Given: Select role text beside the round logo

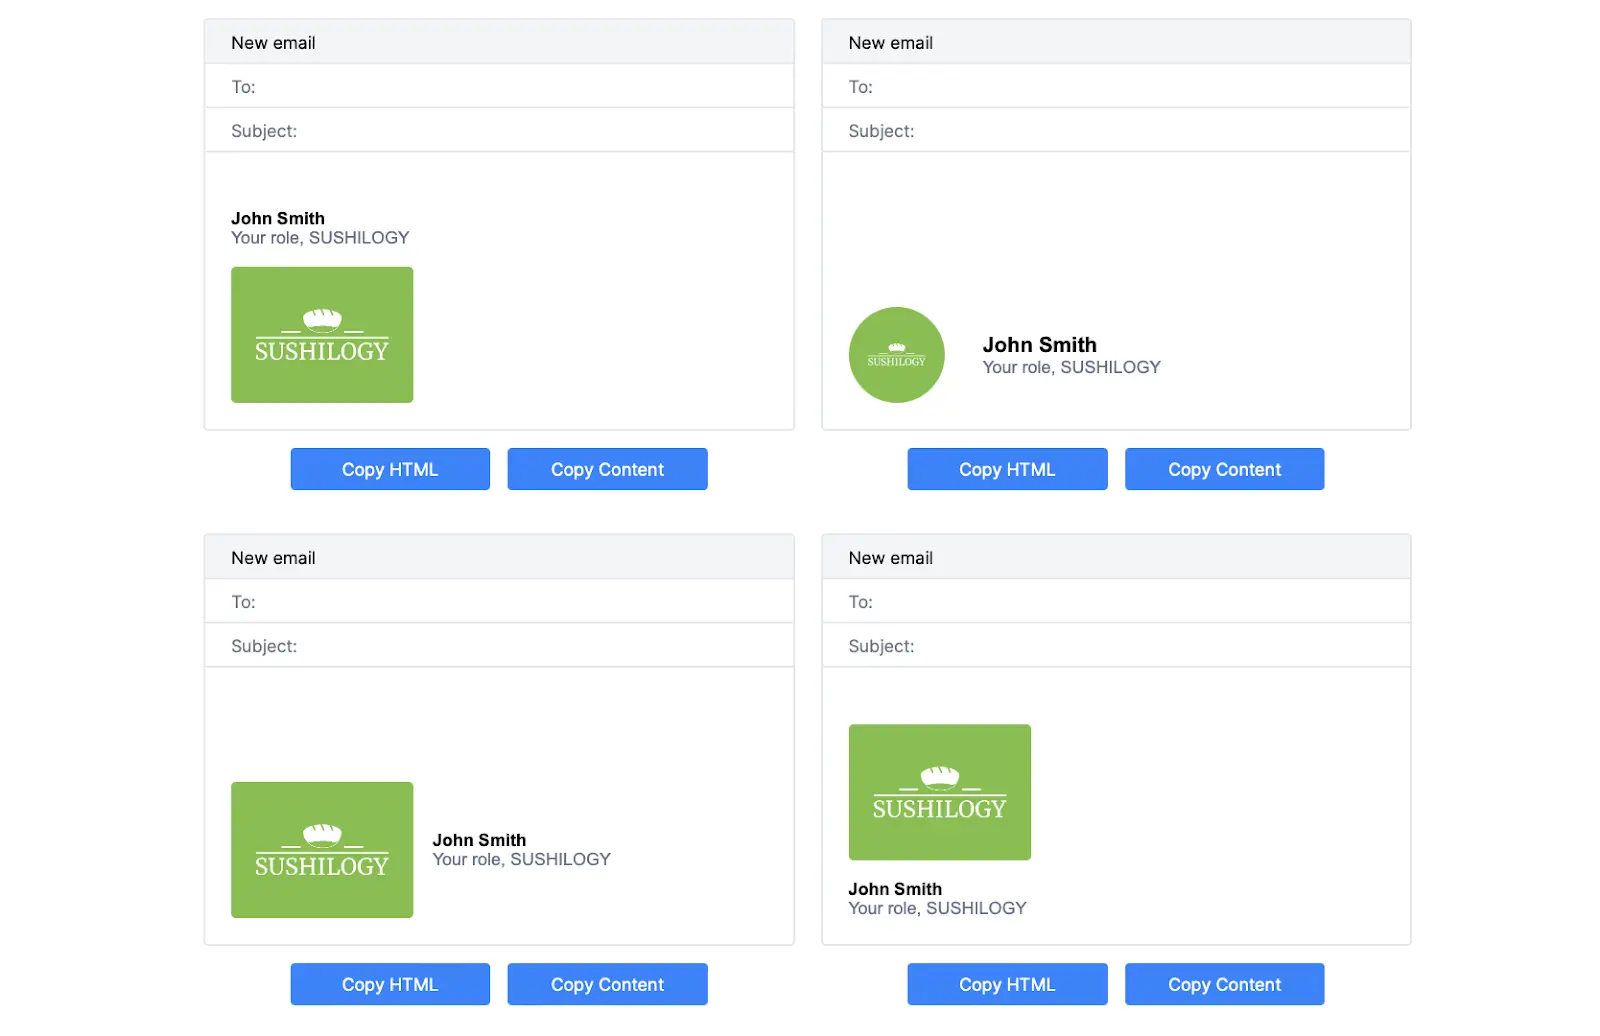Looking at the screenshot, I should point(1071,367).
